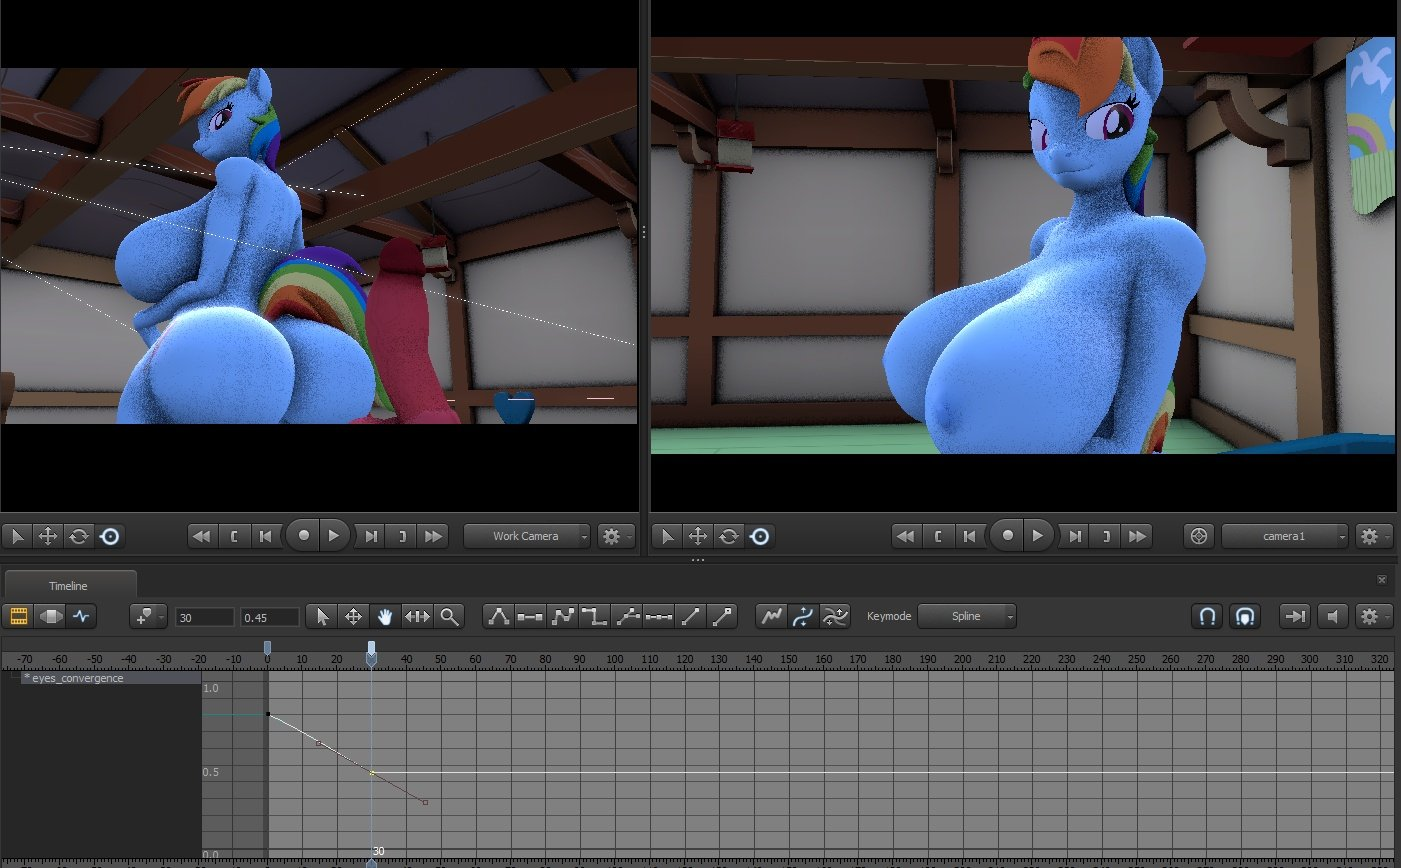
Task: Fast forward in the camera1 viewport controls
Action: pos(1138,536)
